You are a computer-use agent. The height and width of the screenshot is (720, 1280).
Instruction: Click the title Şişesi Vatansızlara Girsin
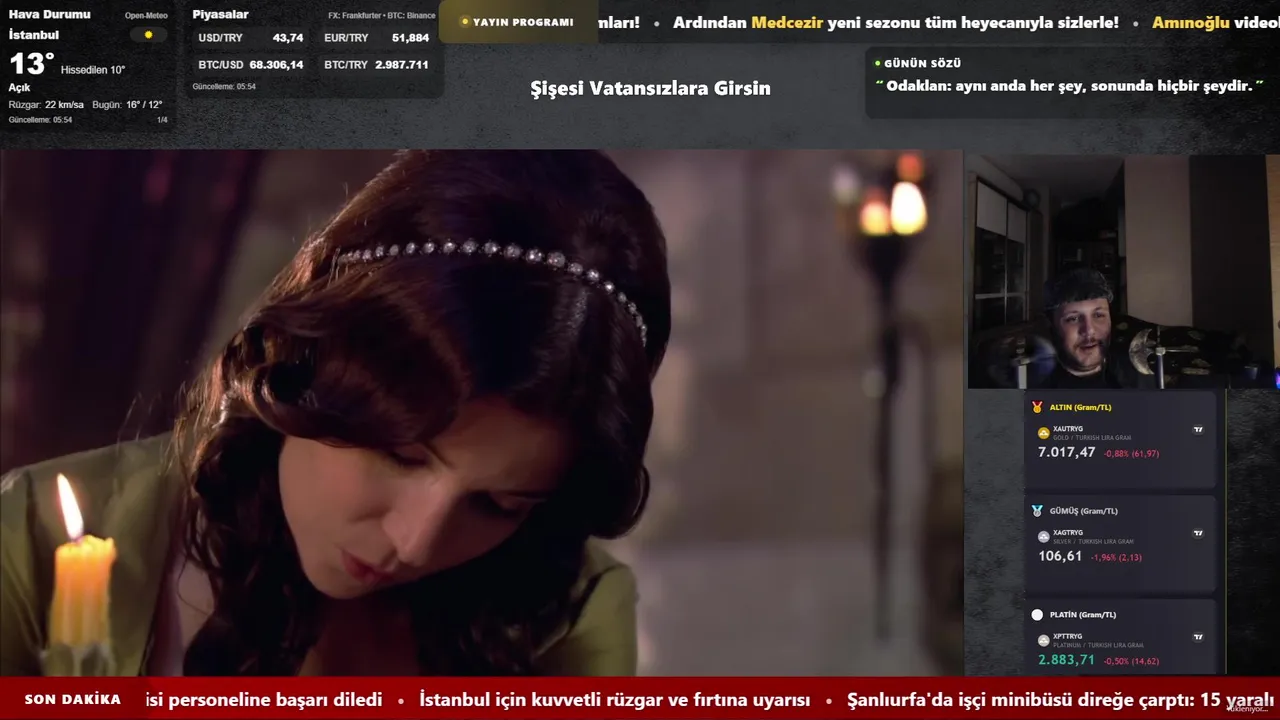pos(650,88)
